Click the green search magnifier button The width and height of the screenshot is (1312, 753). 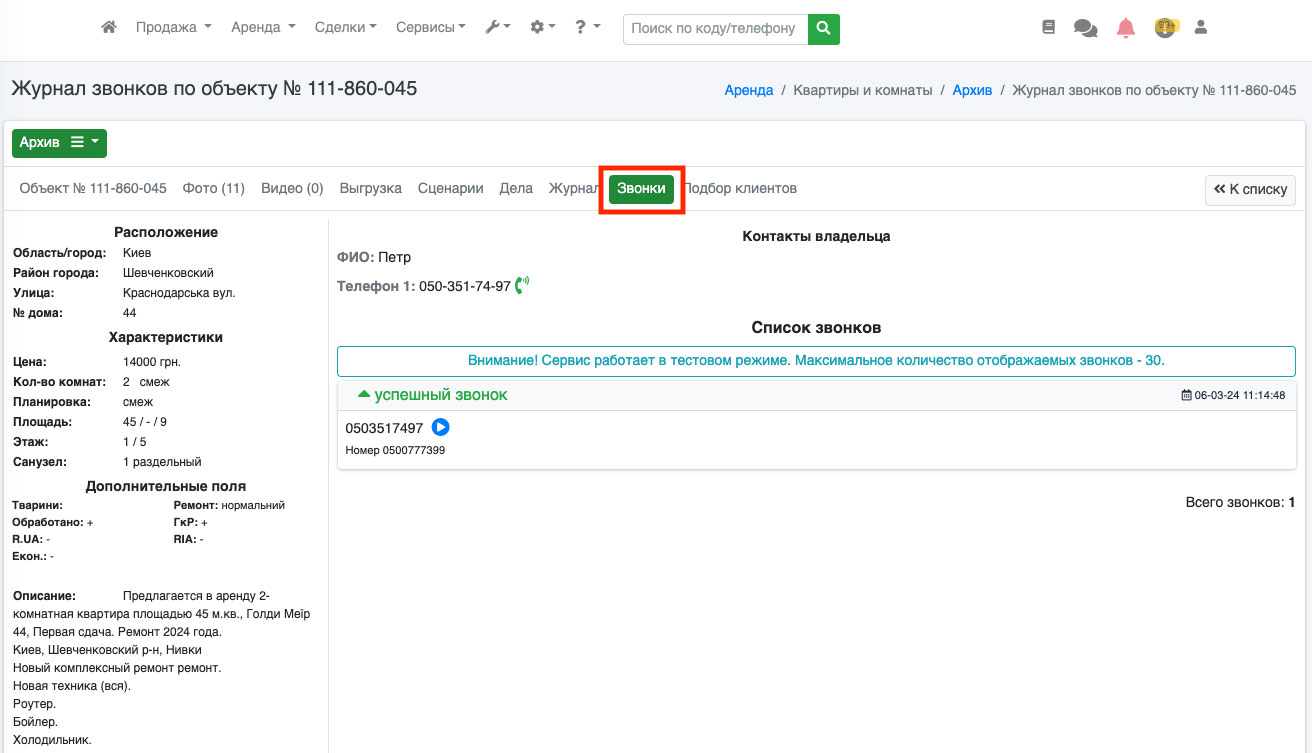pos(823,29)
